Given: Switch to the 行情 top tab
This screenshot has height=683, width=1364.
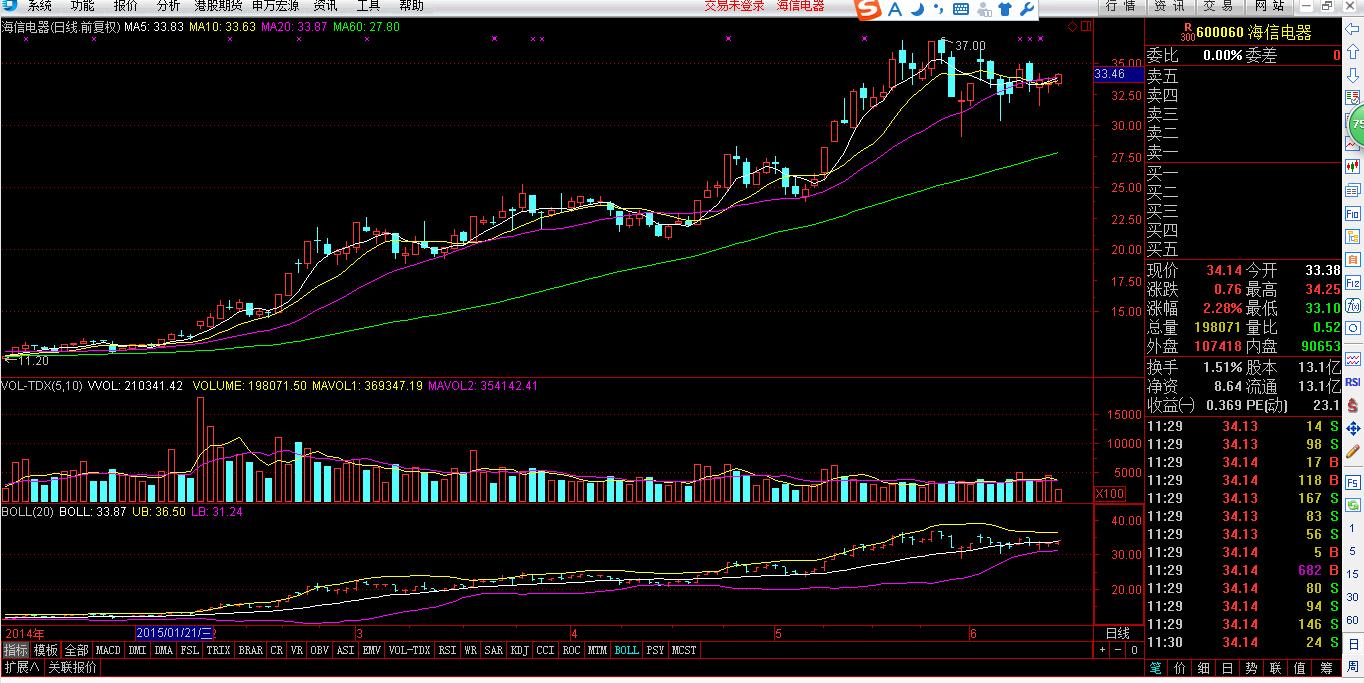Looking at the screenshot, I should coord(1121,6).
